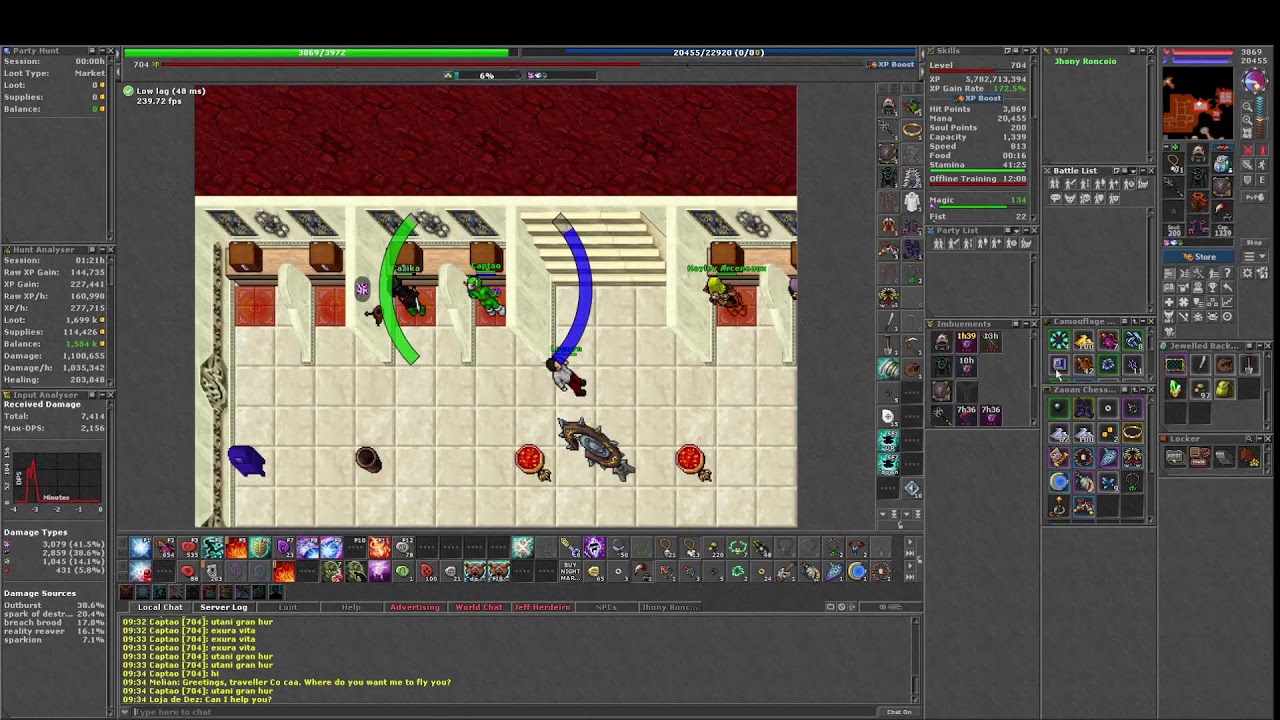Open the Advertising chat tab
Image resolution: width=1280 pixels, height=720 pixels.
415,607
